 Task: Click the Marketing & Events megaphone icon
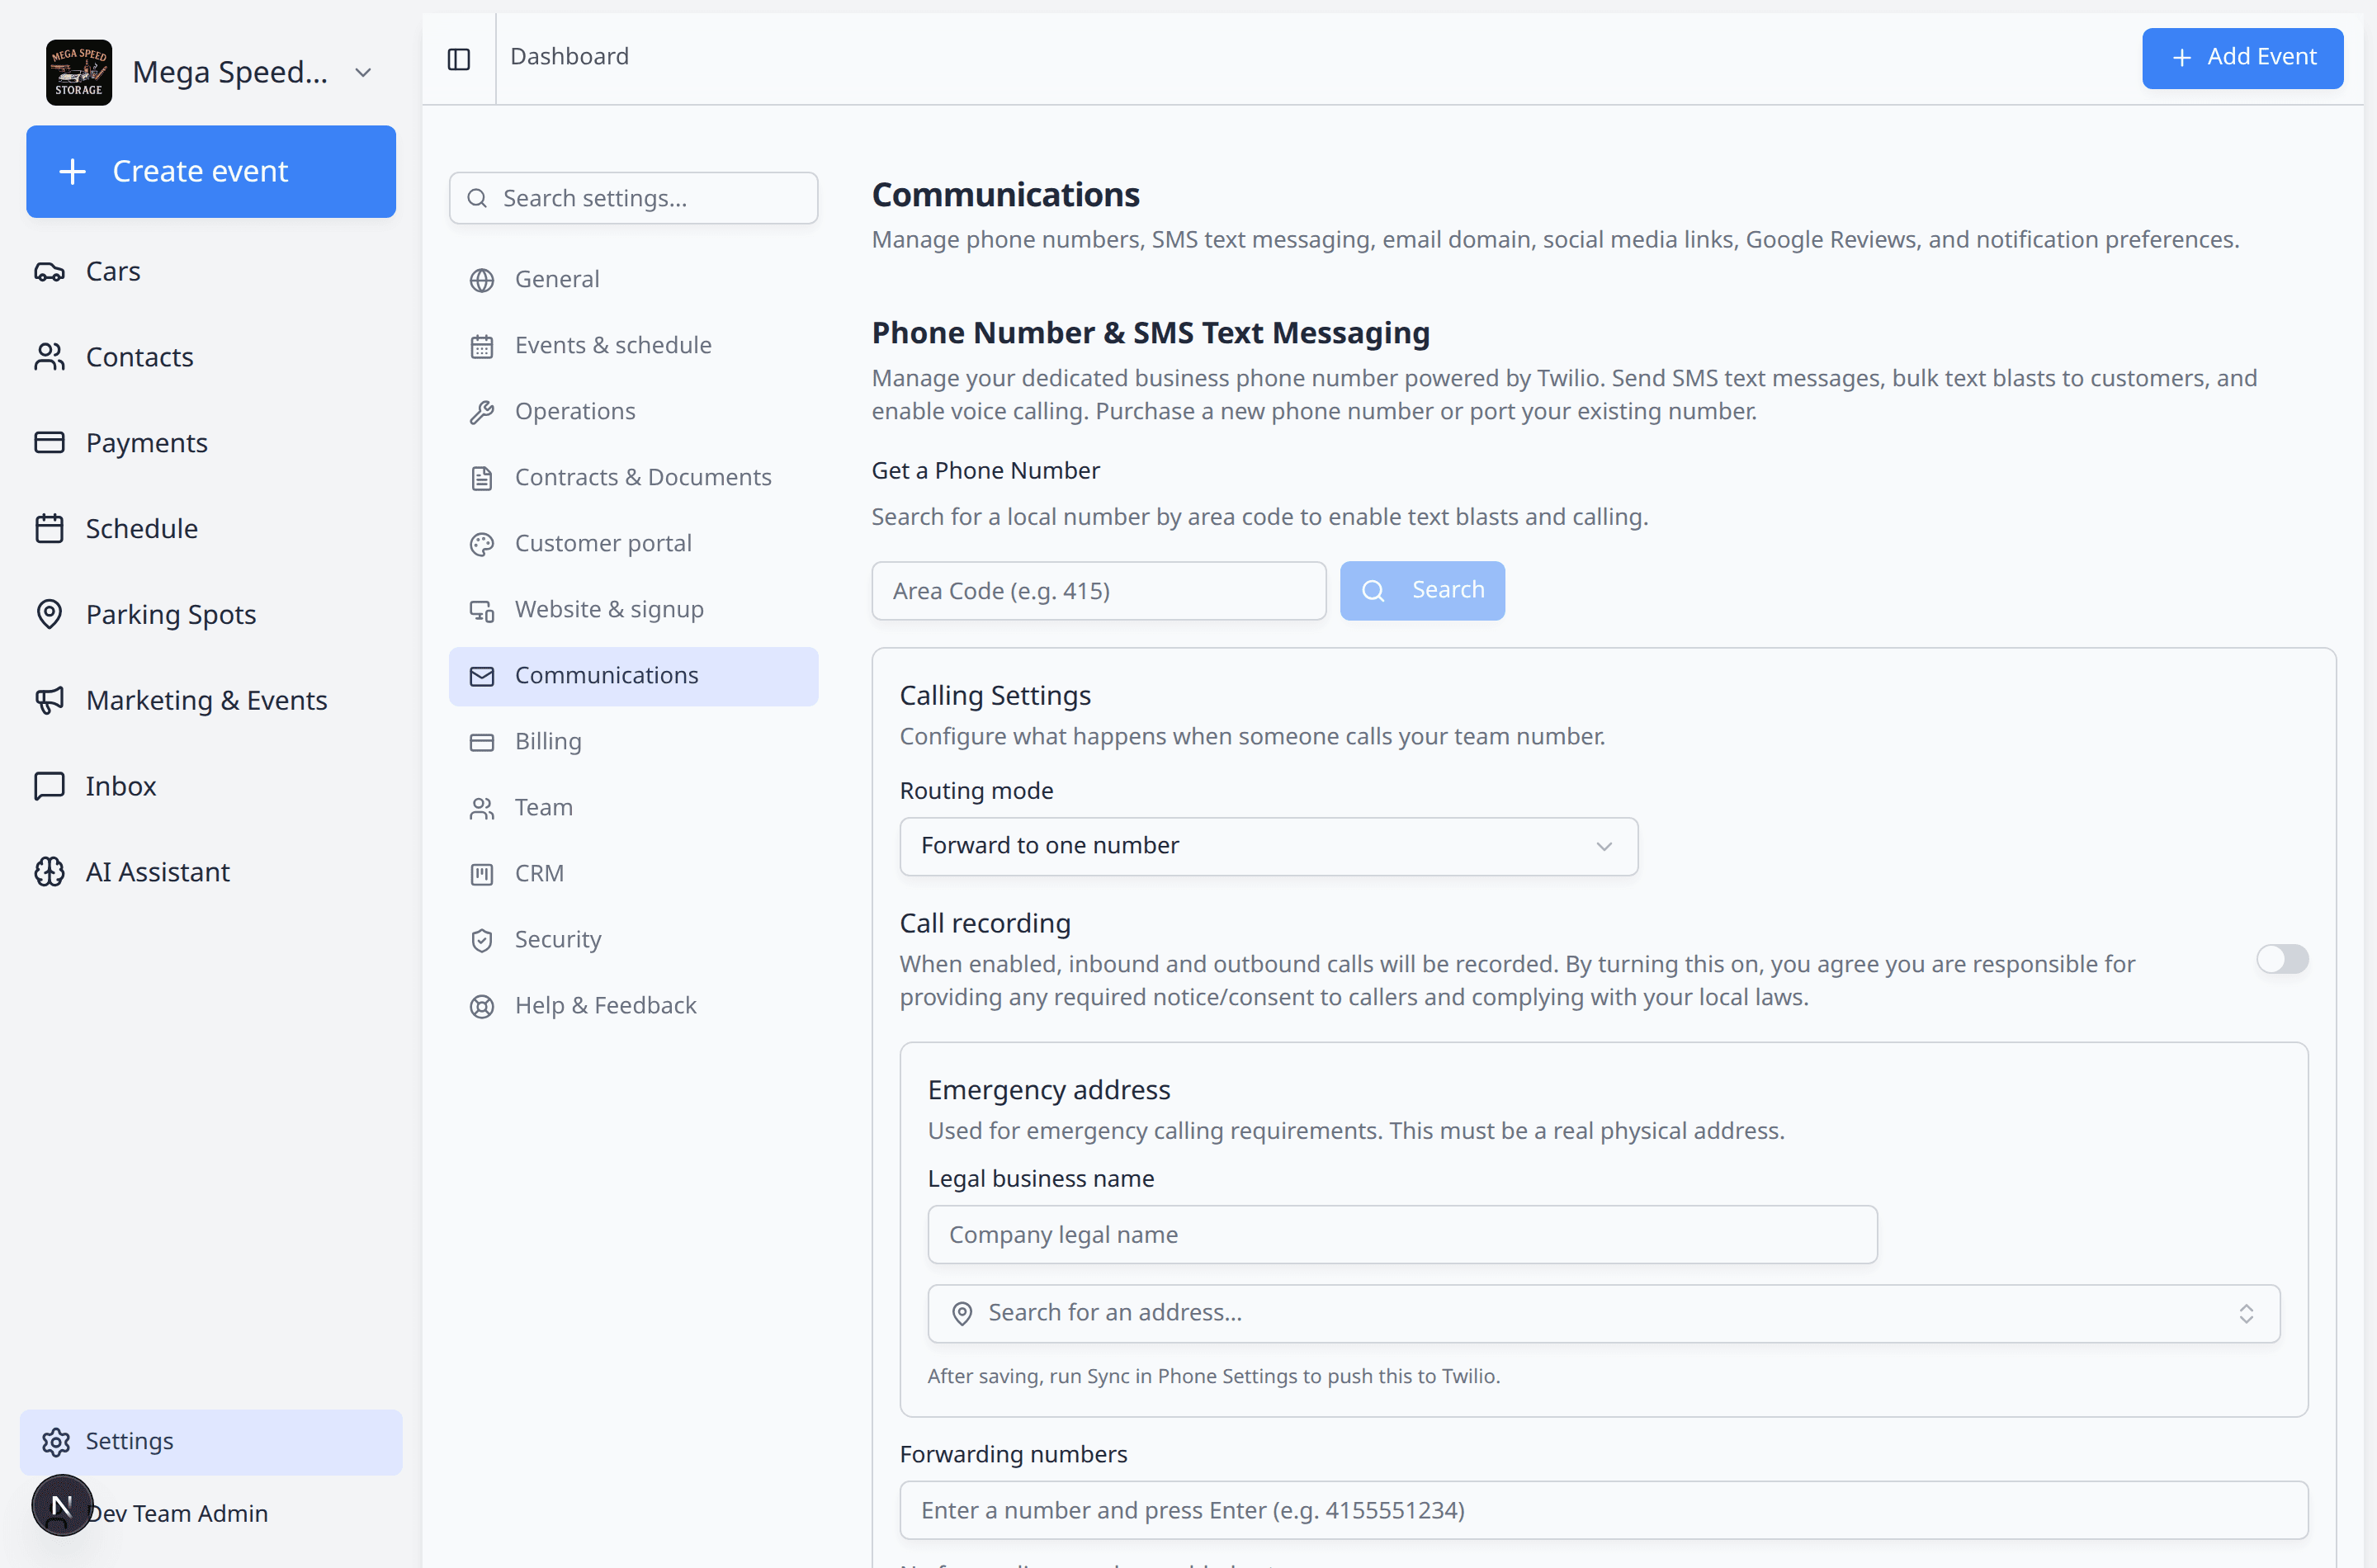coord(49,700)
